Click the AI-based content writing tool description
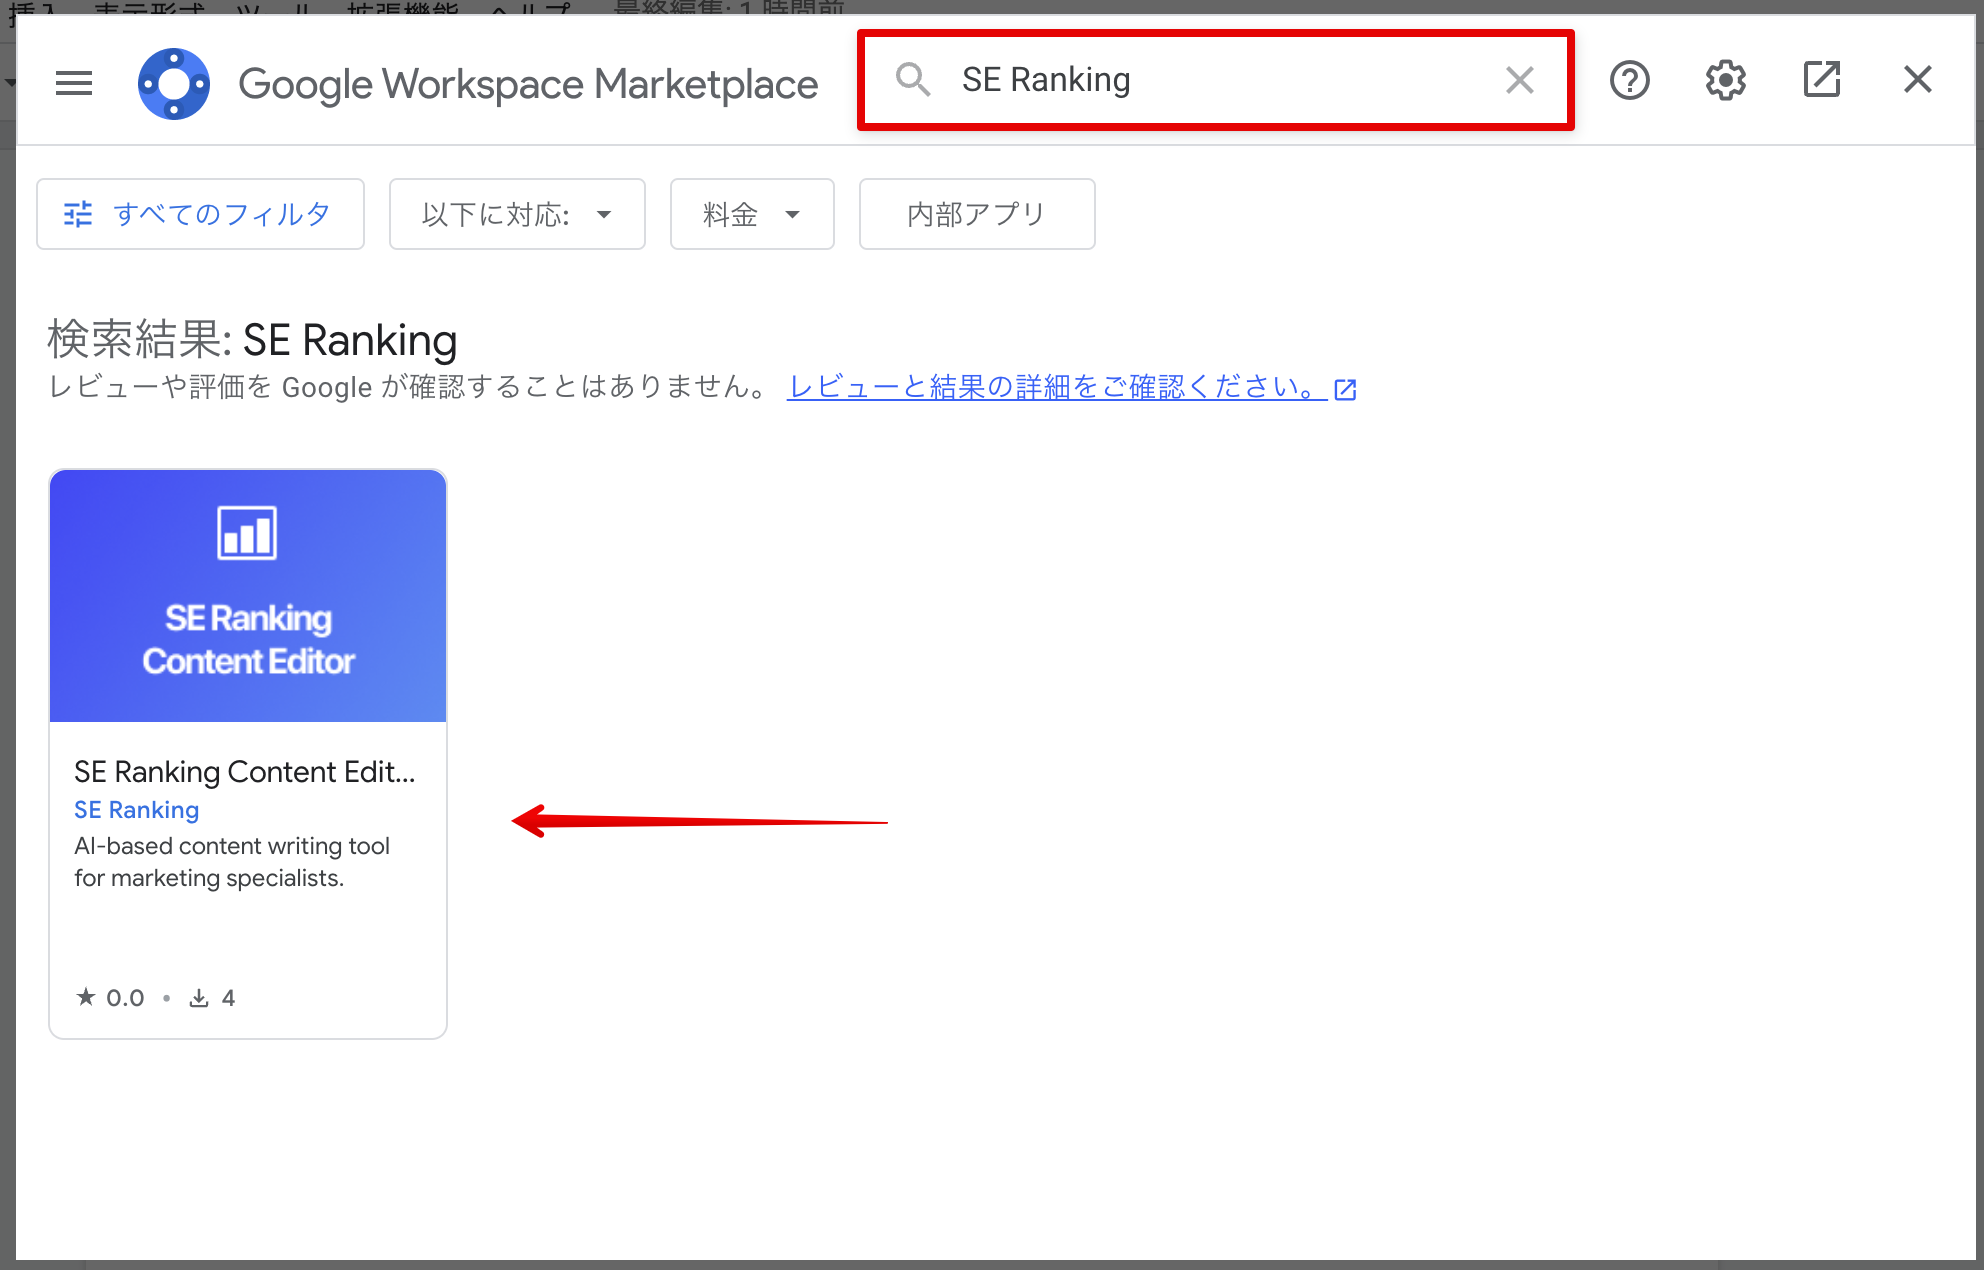1984x1270 pixels. [x=232, y=862]
